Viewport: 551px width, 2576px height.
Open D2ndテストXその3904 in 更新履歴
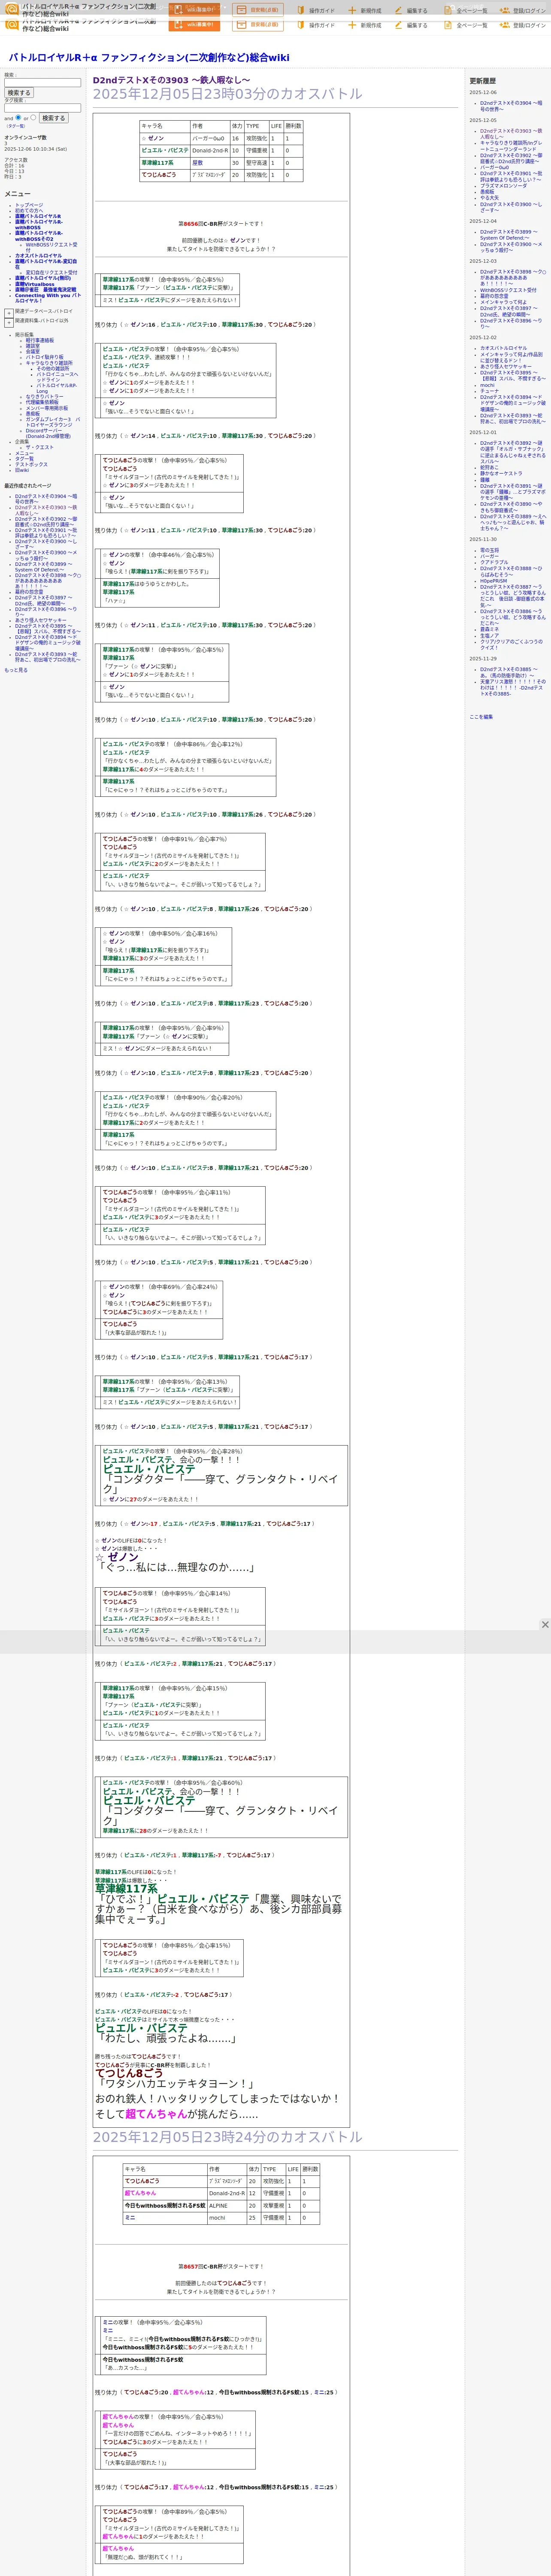[x=511, y=106]
